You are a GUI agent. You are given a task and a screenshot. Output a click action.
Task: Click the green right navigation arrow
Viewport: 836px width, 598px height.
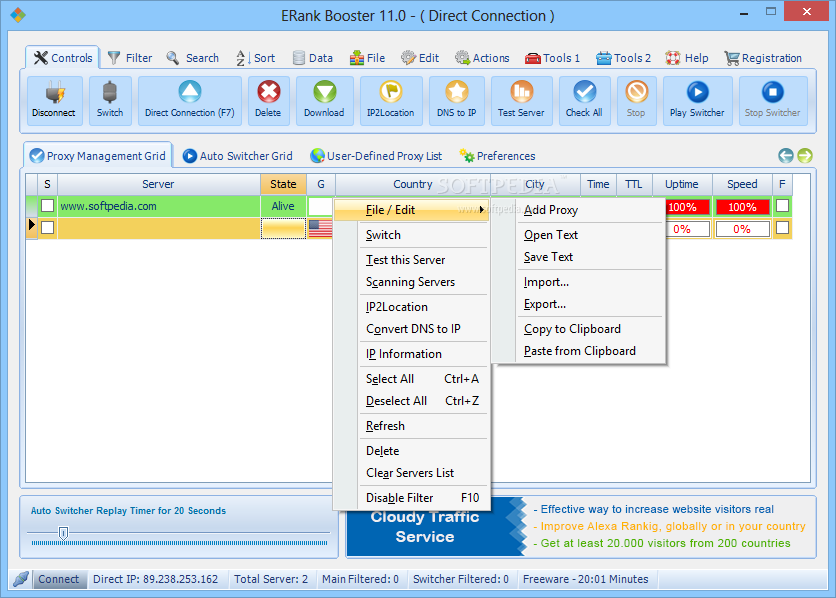[x=805, y=156]
